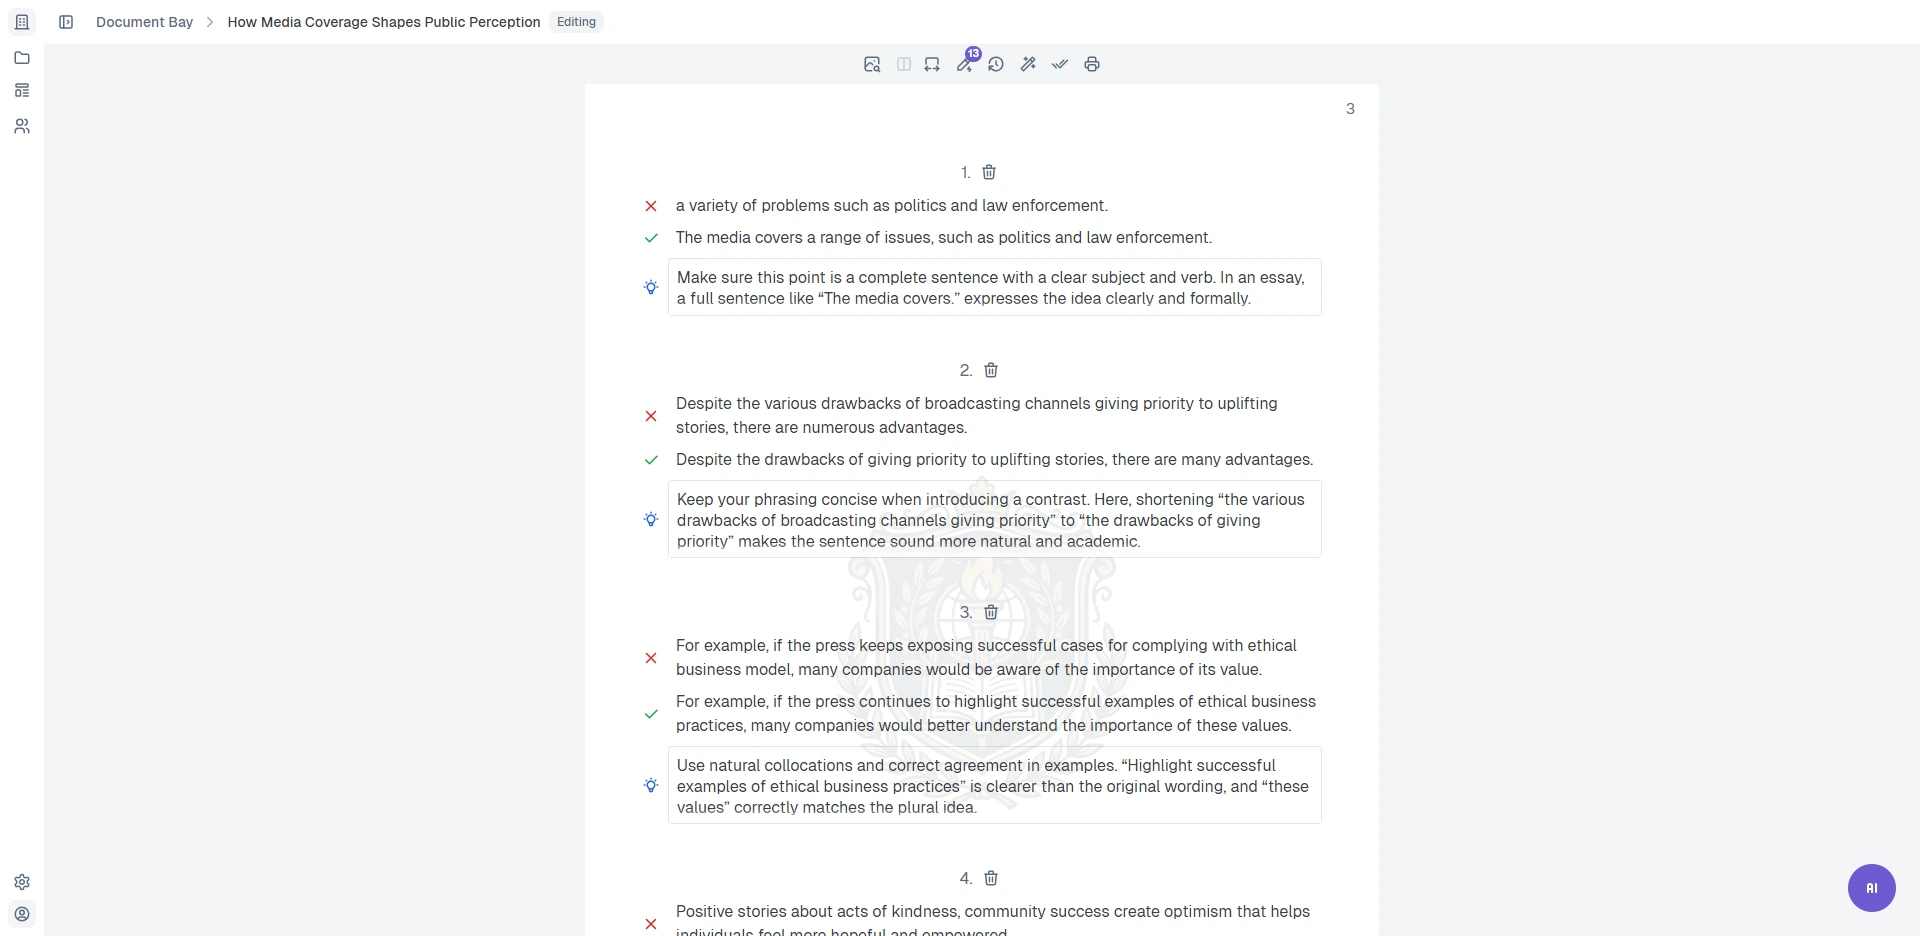Click the Editing status badge
1920x936 pixels.
[x=576, y=22]
